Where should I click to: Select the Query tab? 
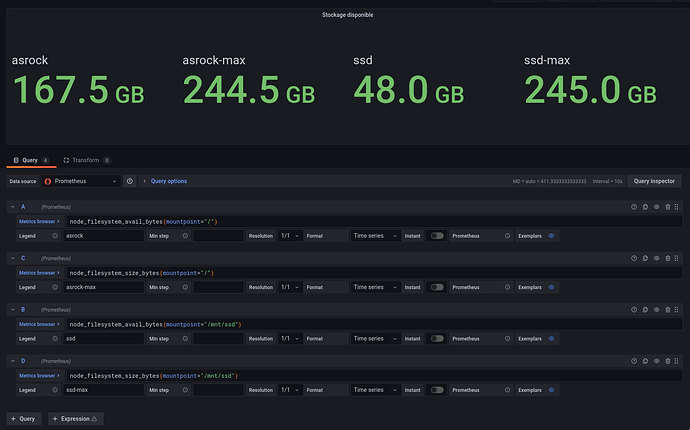click(28, 160)
